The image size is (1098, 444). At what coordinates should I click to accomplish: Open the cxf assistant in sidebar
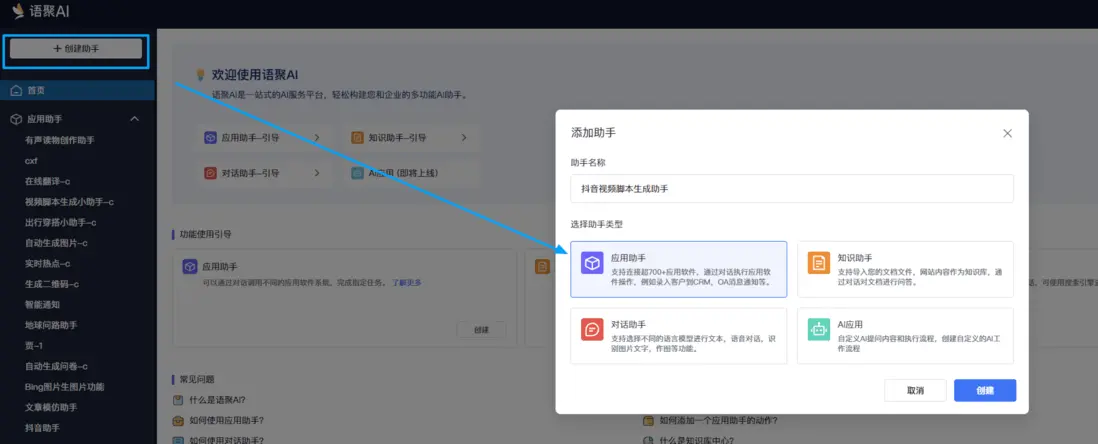tap(32, 160)
